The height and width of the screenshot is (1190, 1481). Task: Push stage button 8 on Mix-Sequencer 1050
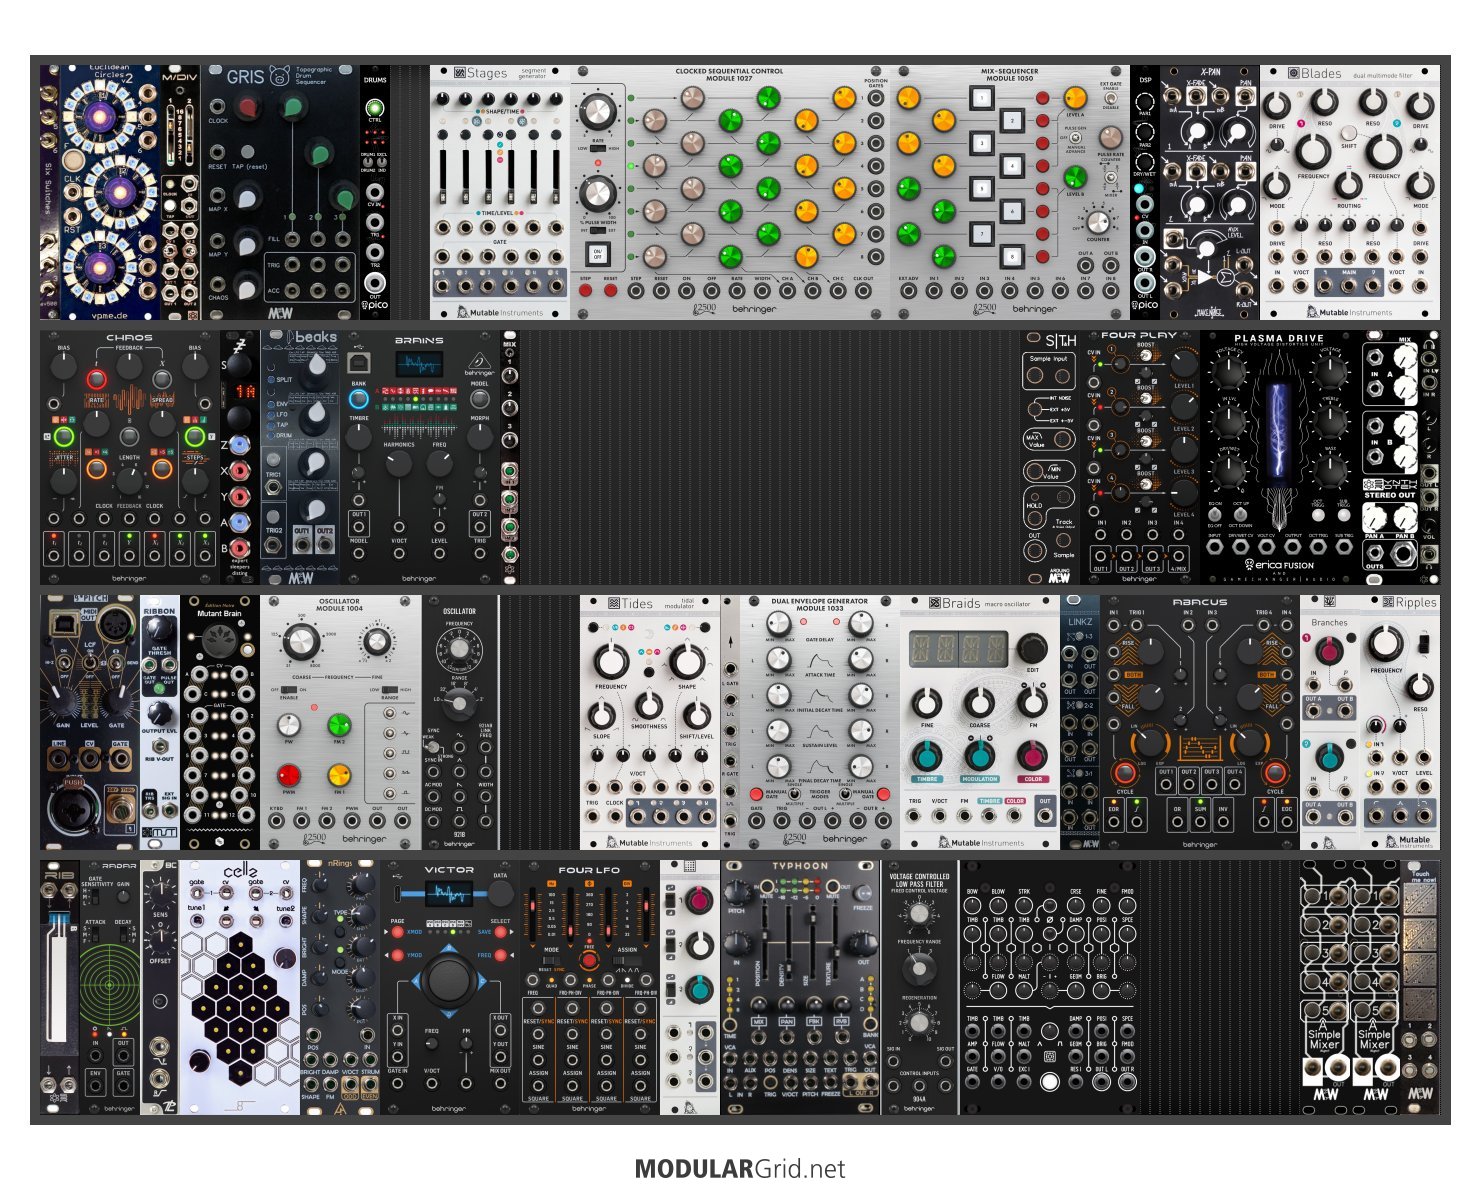[x=1012, y=257]
